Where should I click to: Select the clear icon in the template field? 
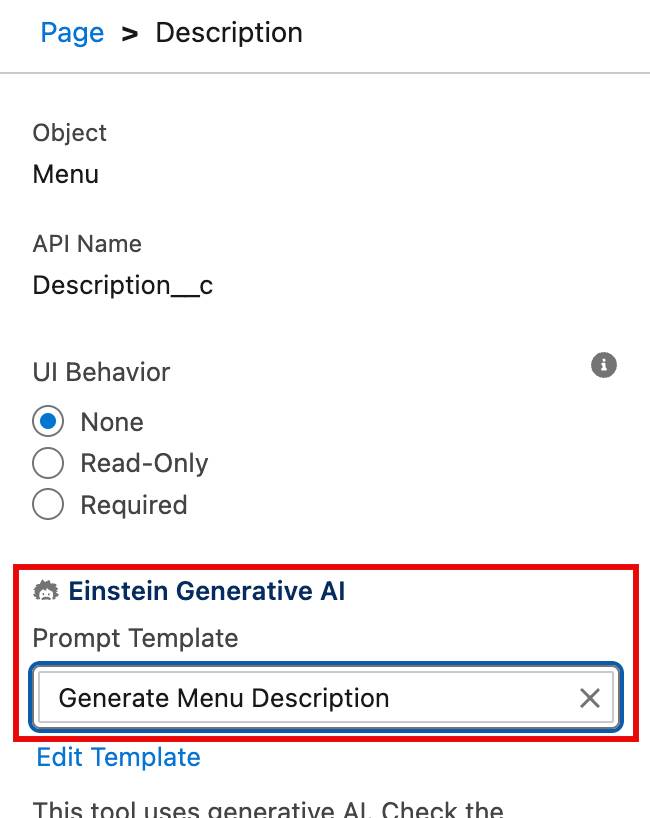pyautogui.click(x=589, y=697)
